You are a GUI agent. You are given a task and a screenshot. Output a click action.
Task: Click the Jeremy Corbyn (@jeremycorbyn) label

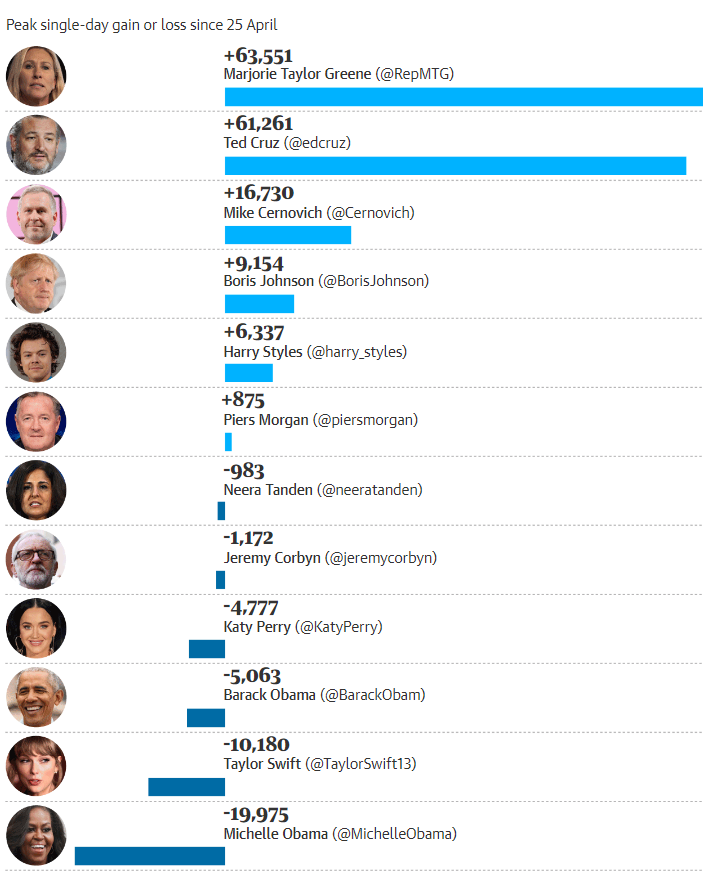pyautogui.click(x=330, y=558)
